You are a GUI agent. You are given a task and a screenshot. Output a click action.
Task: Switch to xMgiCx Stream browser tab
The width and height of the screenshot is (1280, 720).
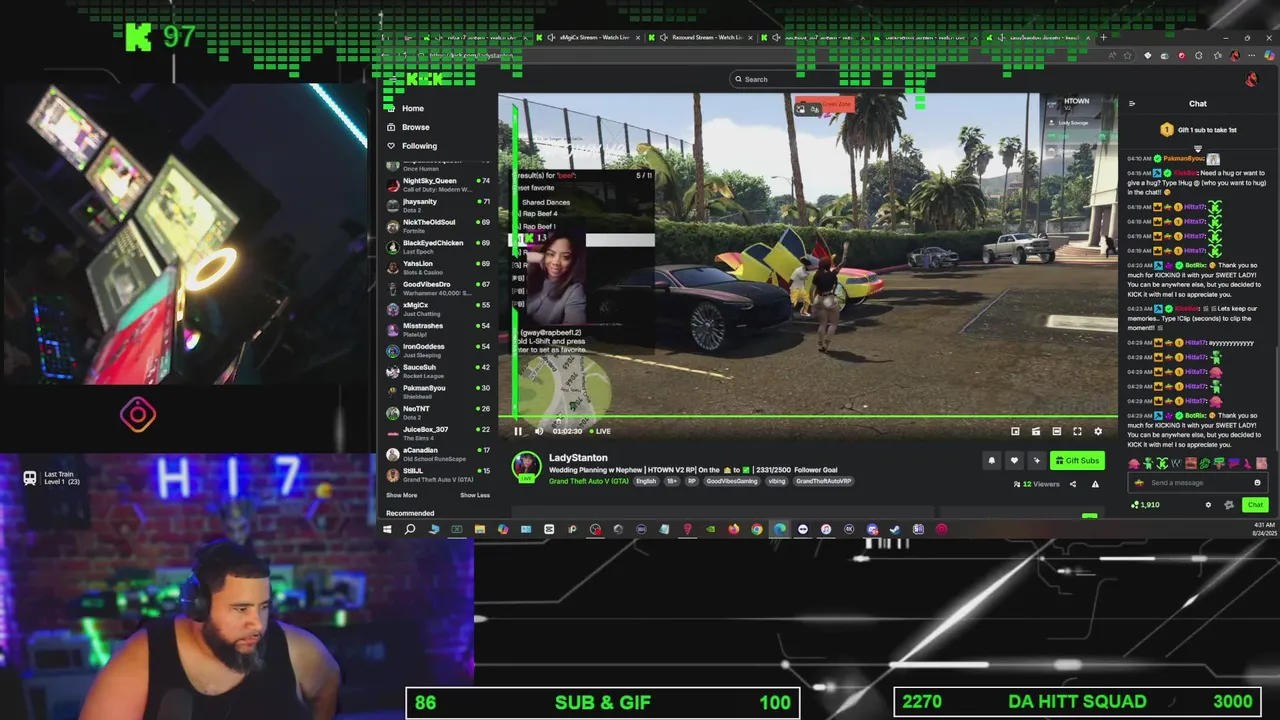point(590,38)
